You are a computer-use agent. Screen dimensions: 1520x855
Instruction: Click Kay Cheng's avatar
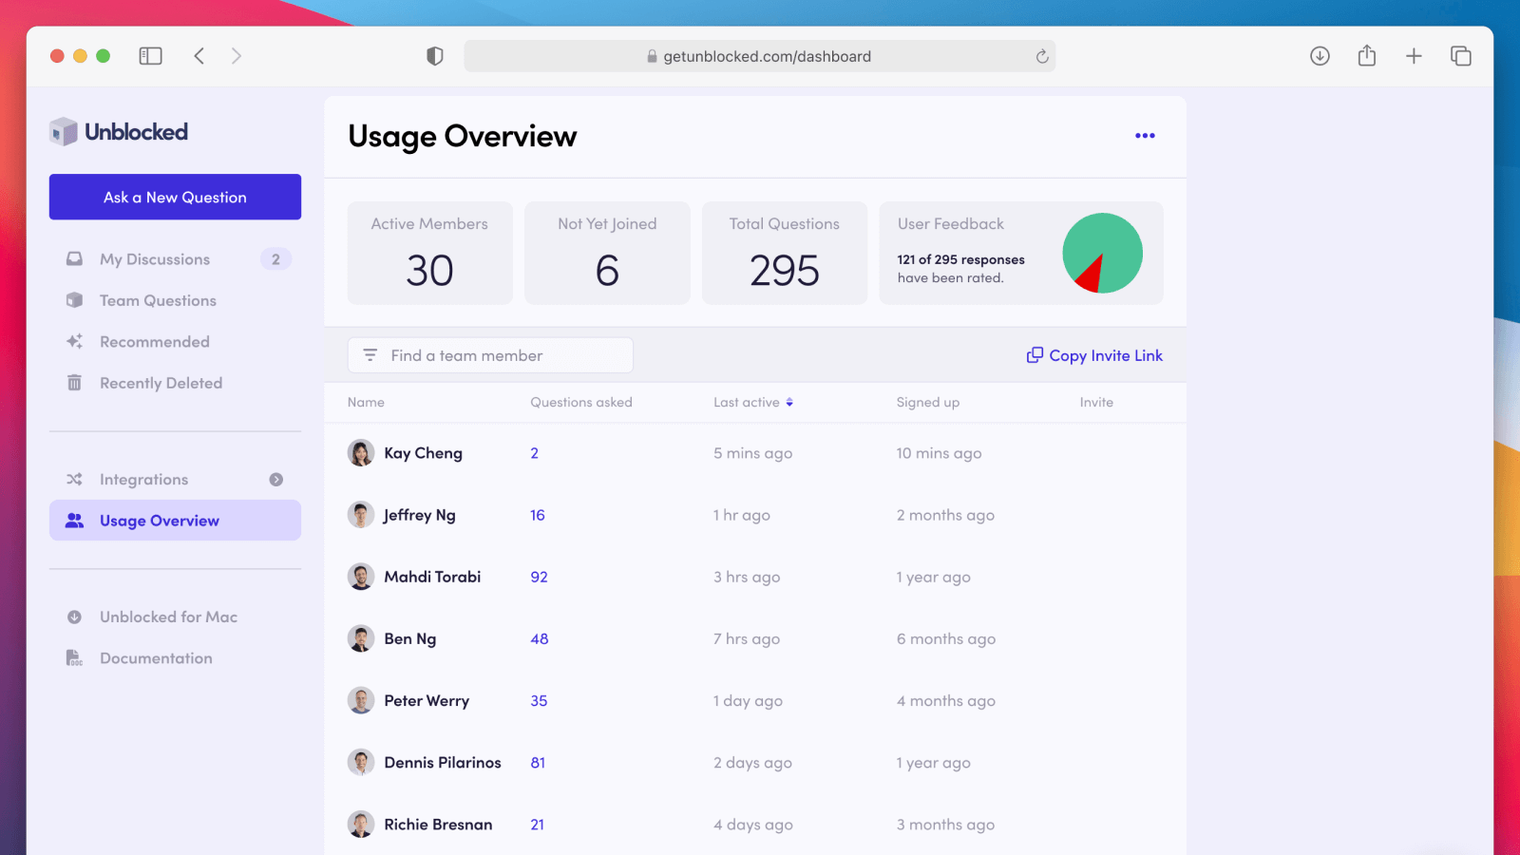(x=361, y=453)
